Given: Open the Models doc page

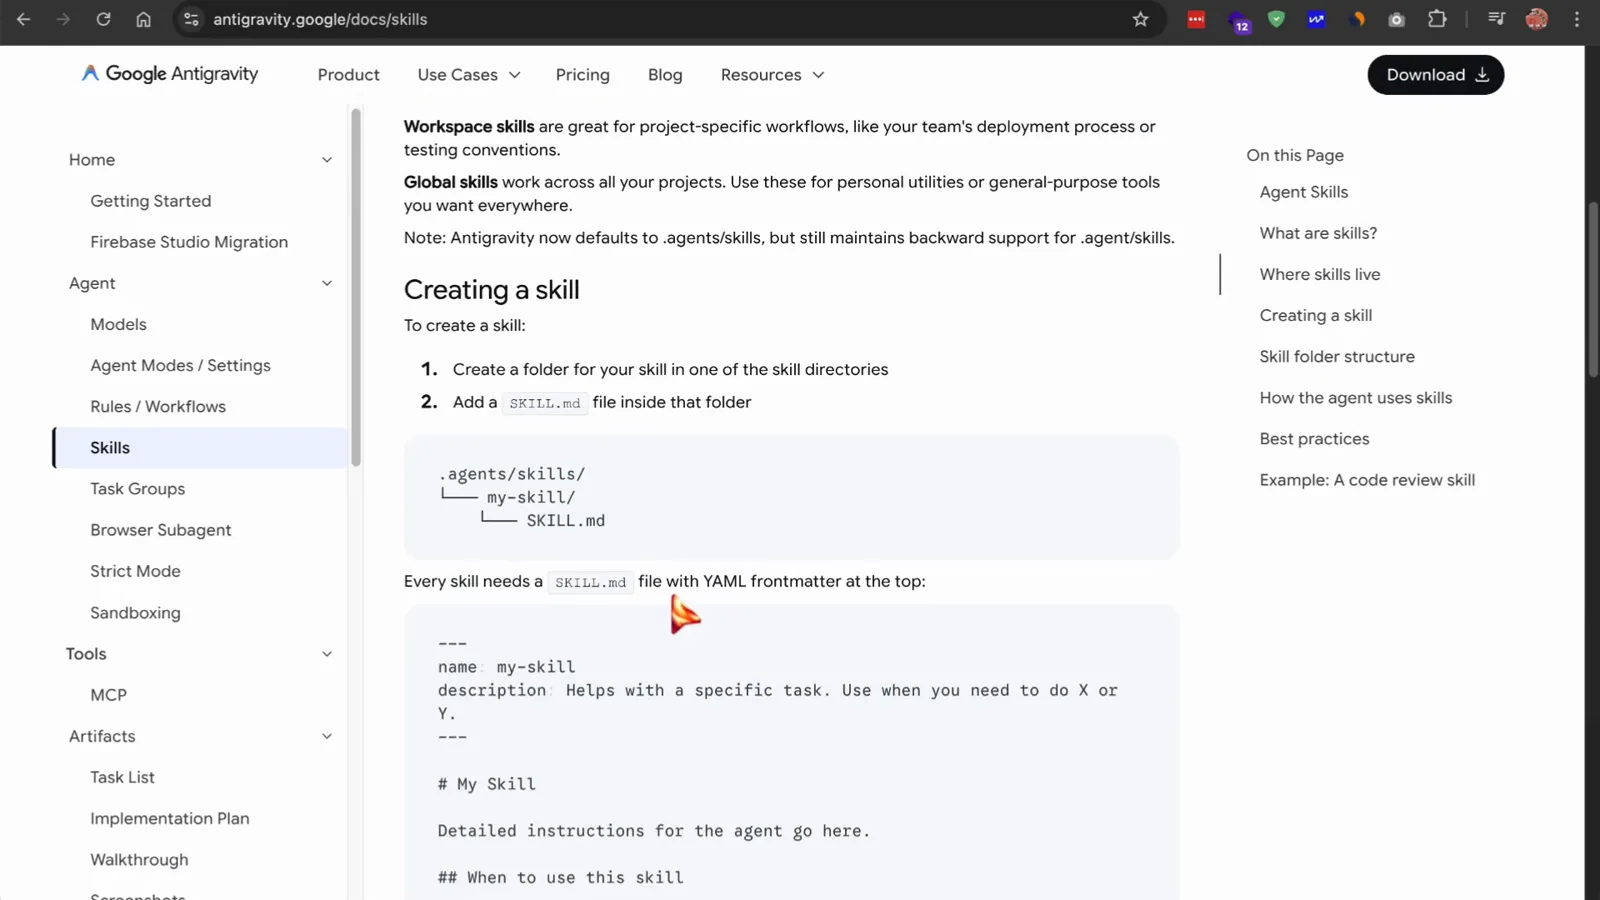Looking at the screenshot, I should coord(118,324).
